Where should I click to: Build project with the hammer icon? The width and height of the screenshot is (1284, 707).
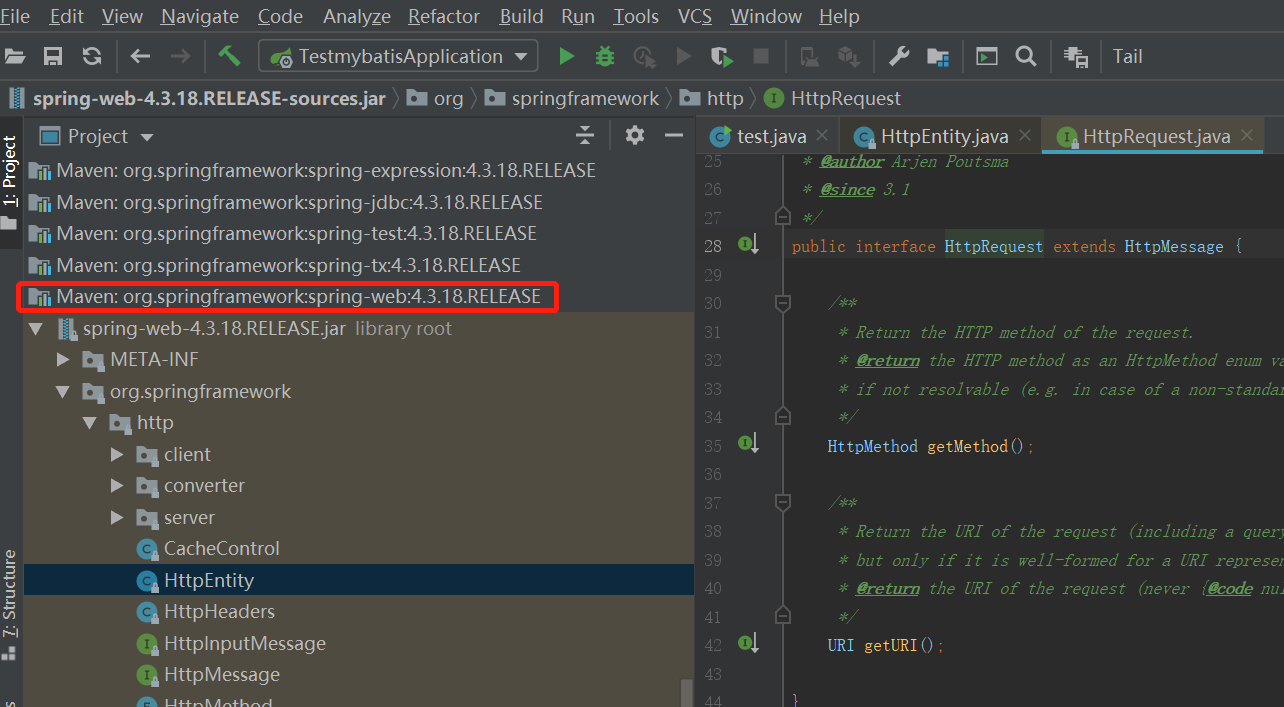point(230,56)
